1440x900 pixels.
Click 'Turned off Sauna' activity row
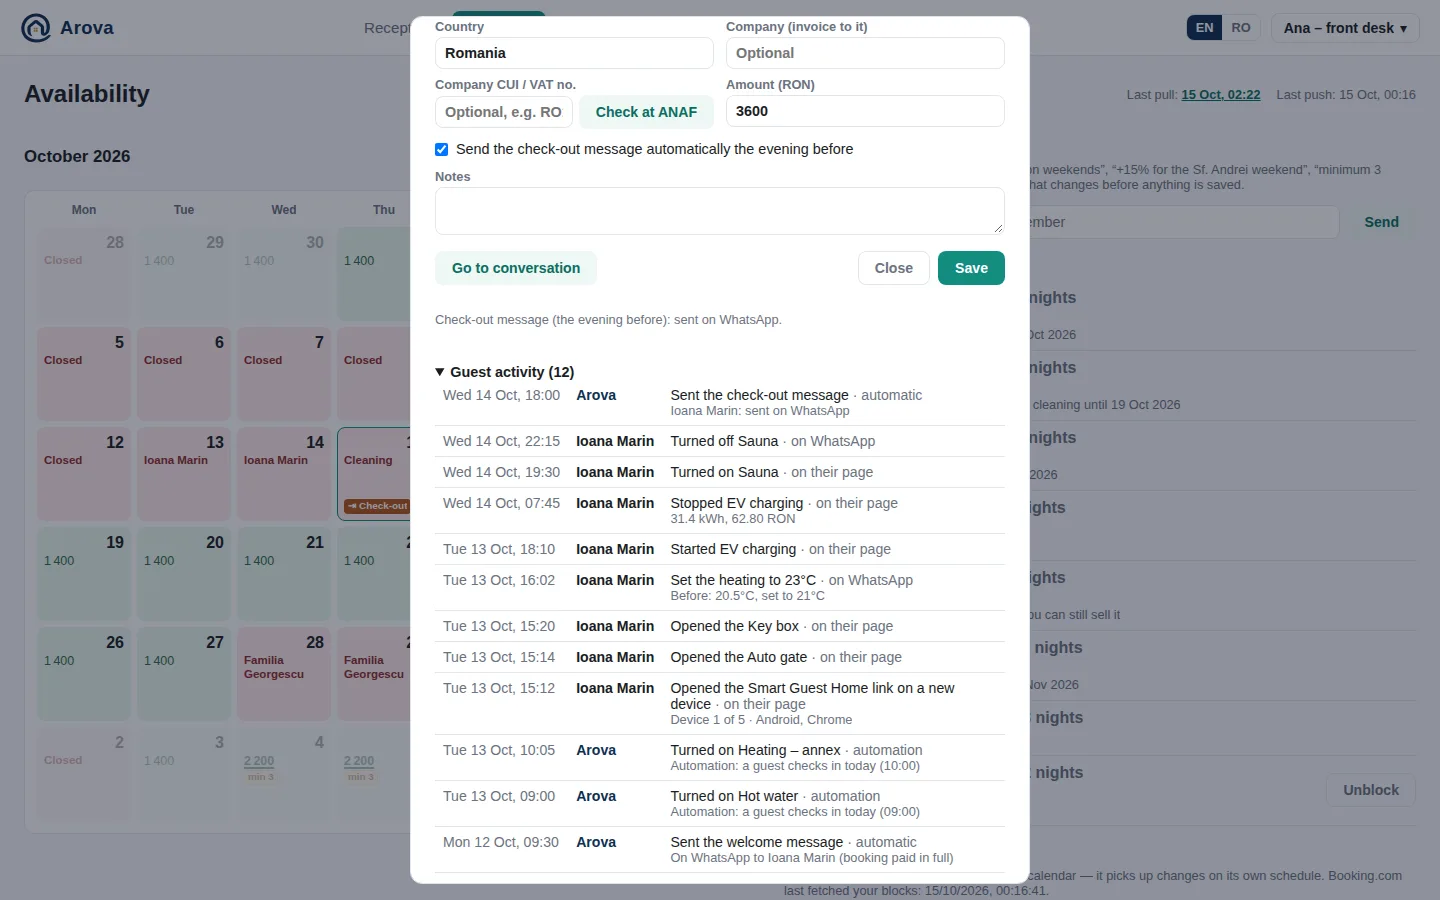720,441
